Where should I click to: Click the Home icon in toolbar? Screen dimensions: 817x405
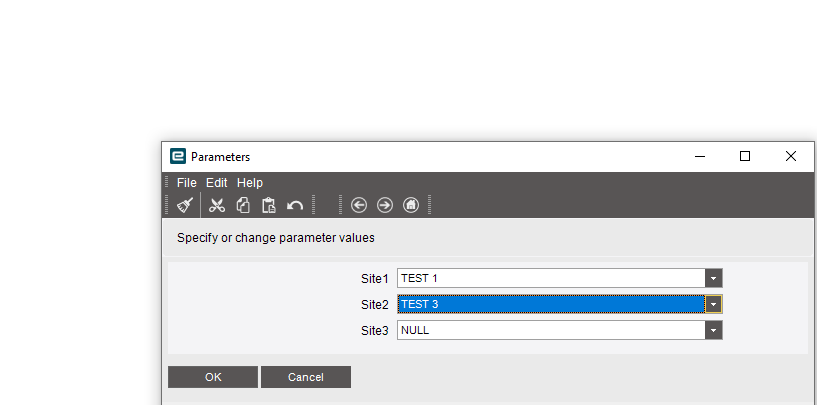(411, 205)
